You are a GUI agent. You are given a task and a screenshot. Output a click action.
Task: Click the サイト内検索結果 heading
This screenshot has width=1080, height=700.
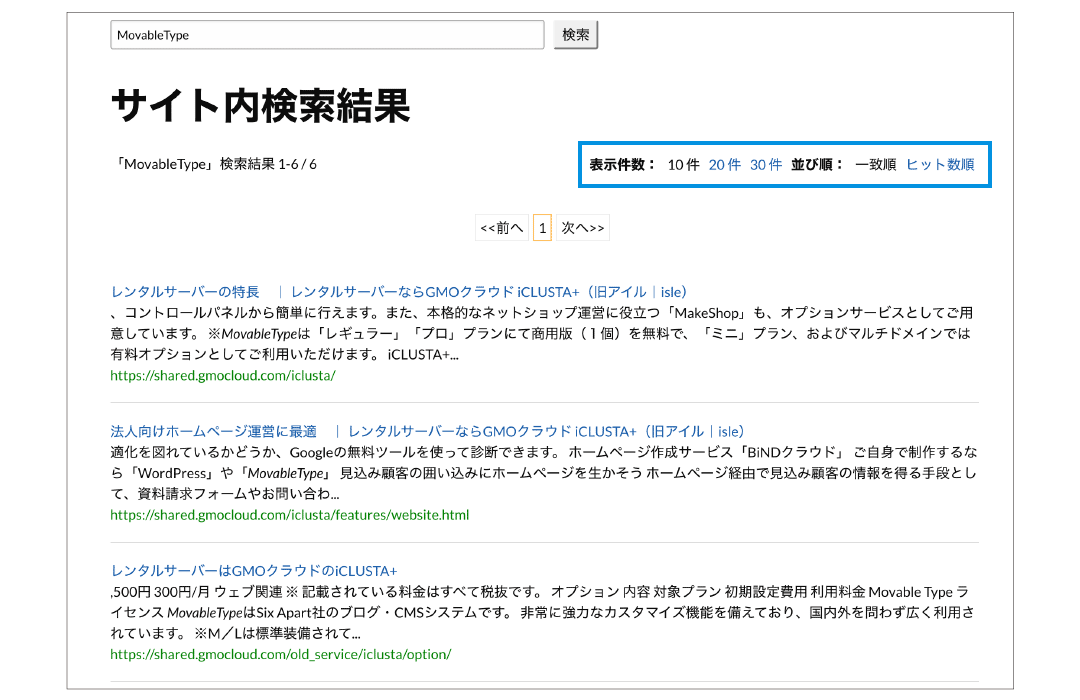pyautogui.click(x=260, y=106)
